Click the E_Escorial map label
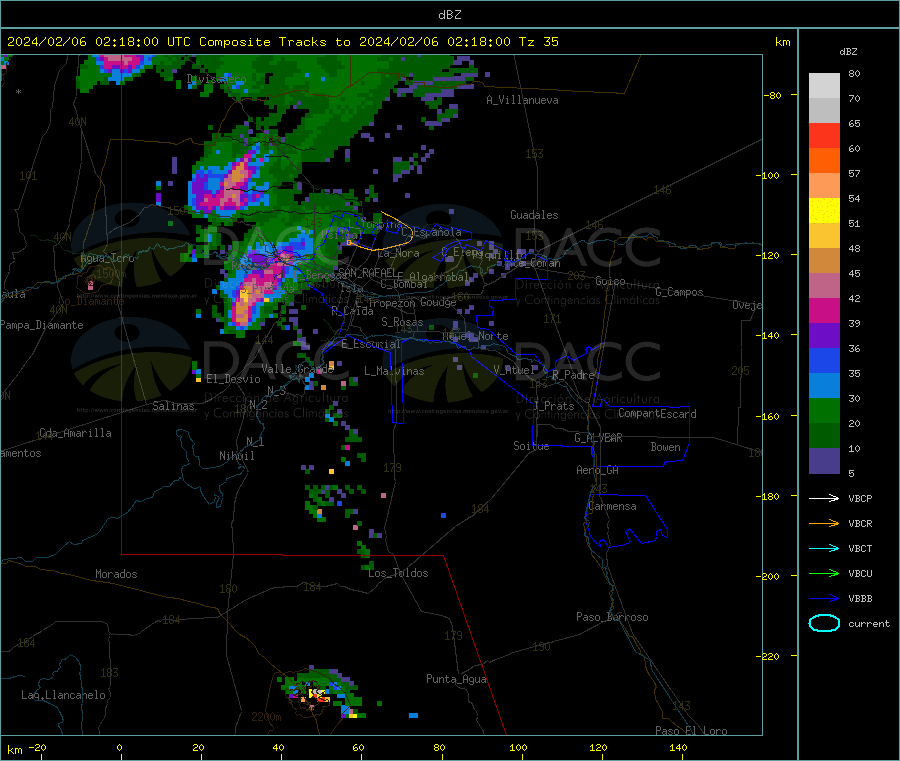The height and width of the screenshot is (761, 900). pos(370,344)
